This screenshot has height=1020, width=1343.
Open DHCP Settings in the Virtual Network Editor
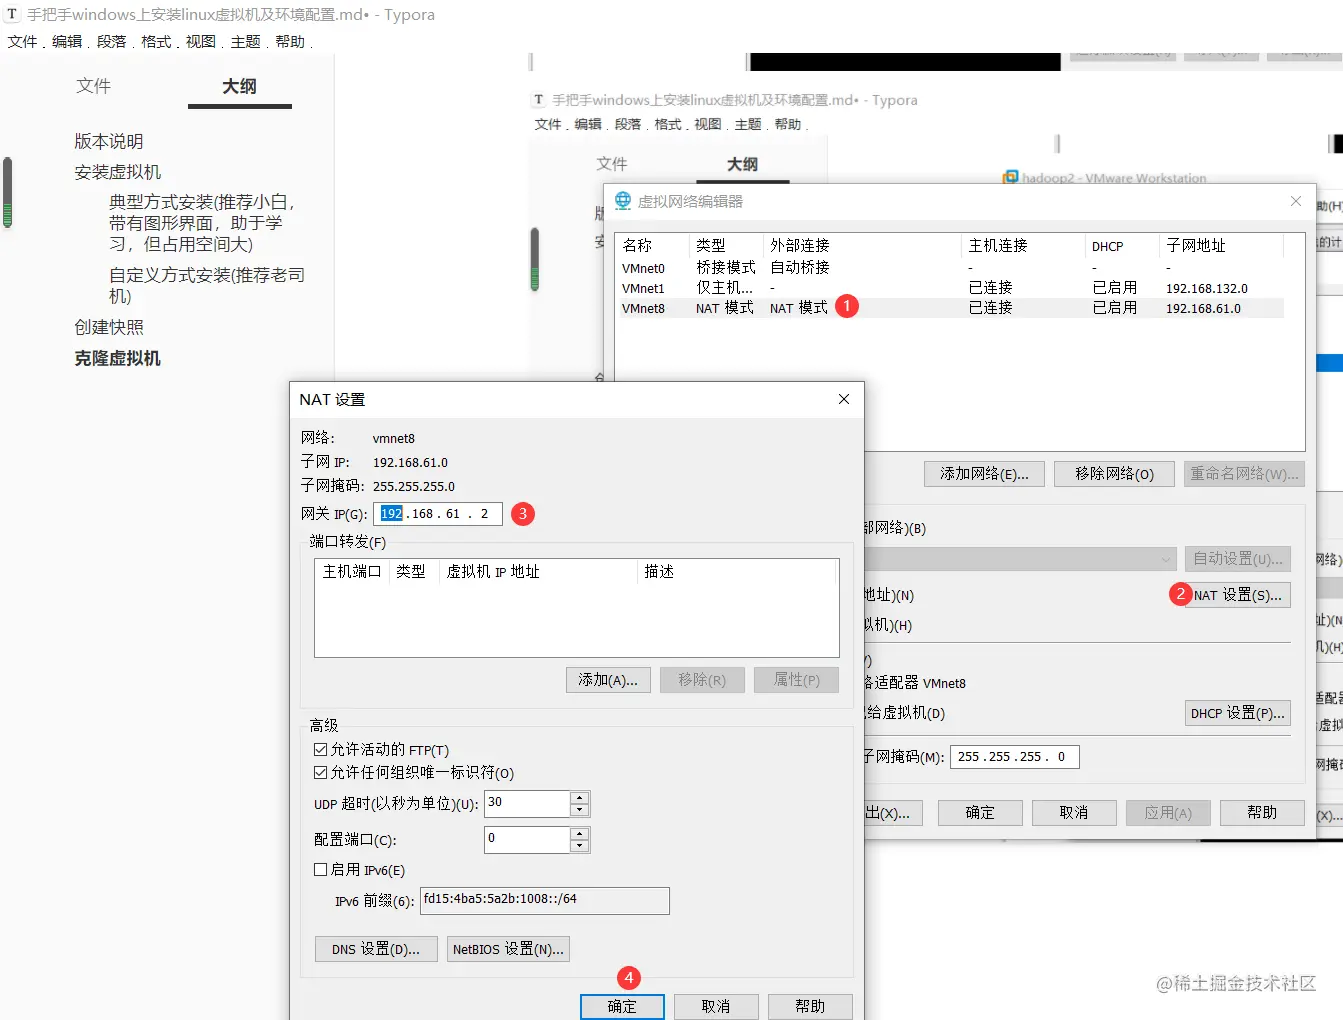(x=1237, y=713)
